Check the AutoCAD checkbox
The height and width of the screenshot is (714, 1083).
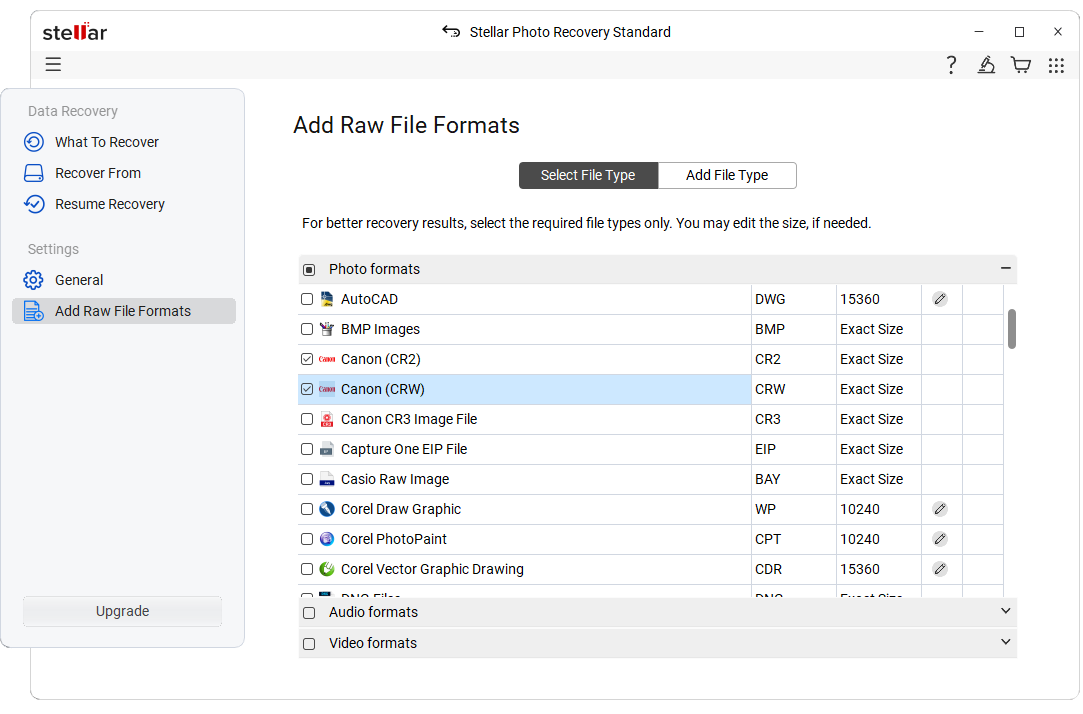[307, 300]
